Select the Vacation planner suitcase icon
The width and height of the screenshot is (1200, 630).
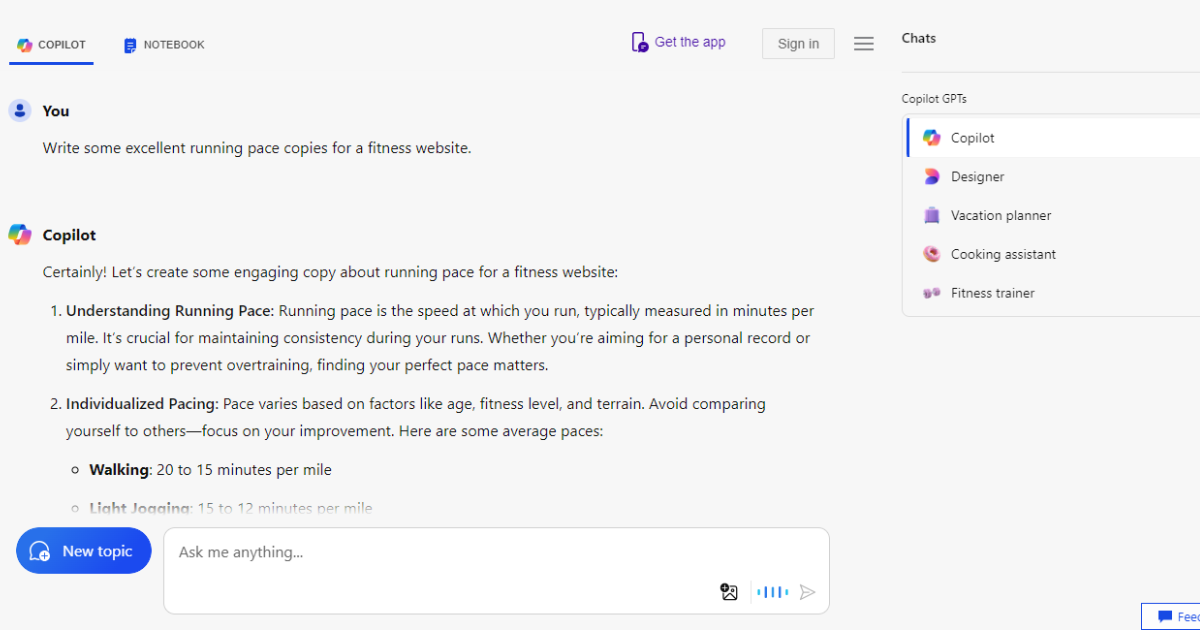[x=932, y=215]
